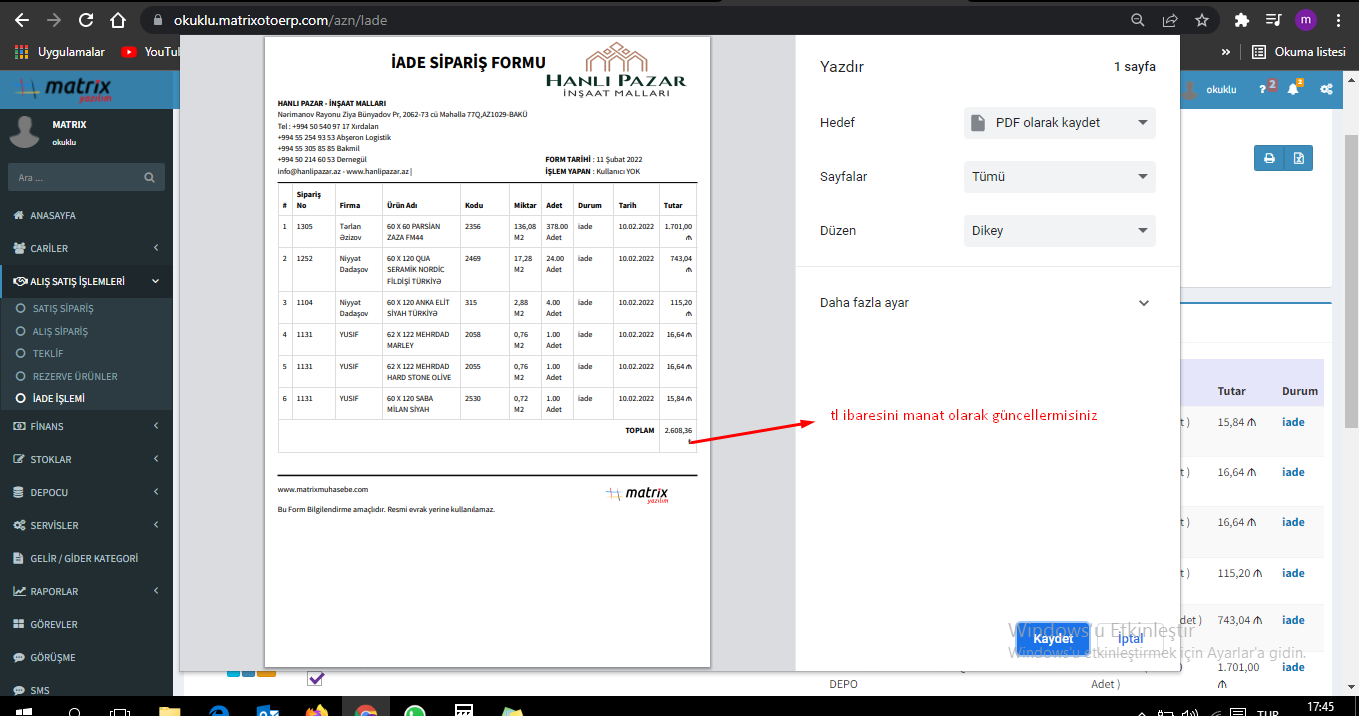Click the help question mark icon
The width and height of the screenshot is (1359, 716).
coord(1264,89)
